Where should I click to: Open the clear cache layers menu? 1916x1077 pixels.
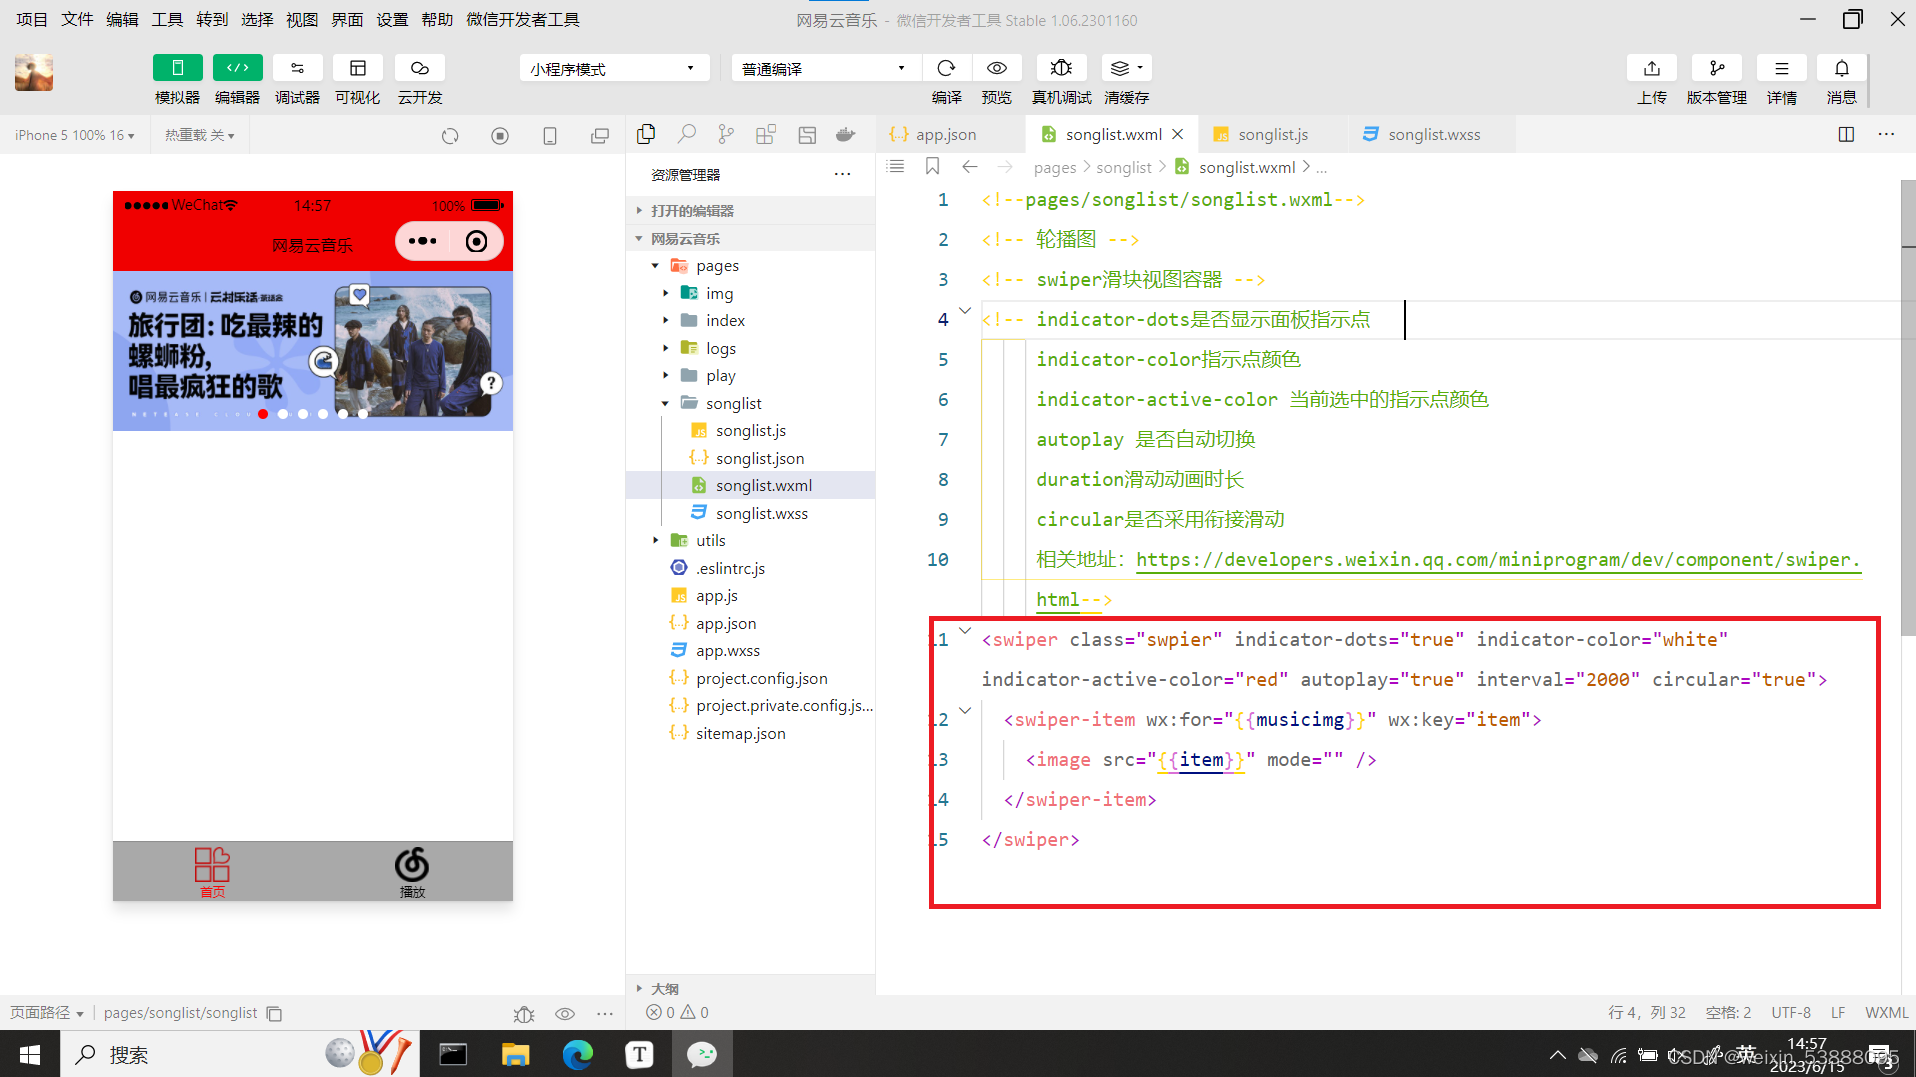pos(1127,68)
